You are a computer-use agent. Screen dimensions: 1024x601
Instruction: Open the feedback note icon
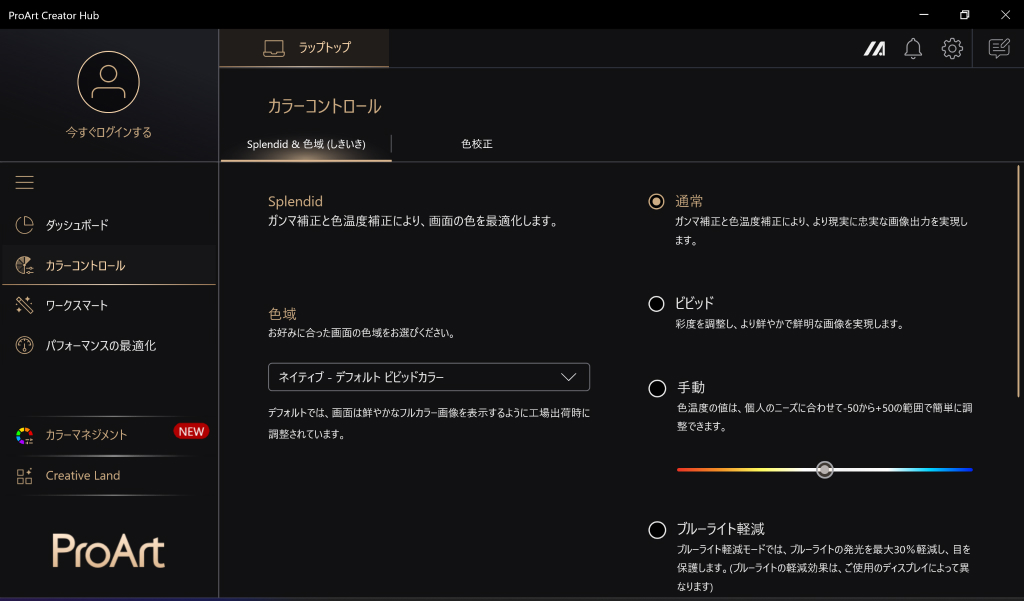999,48
